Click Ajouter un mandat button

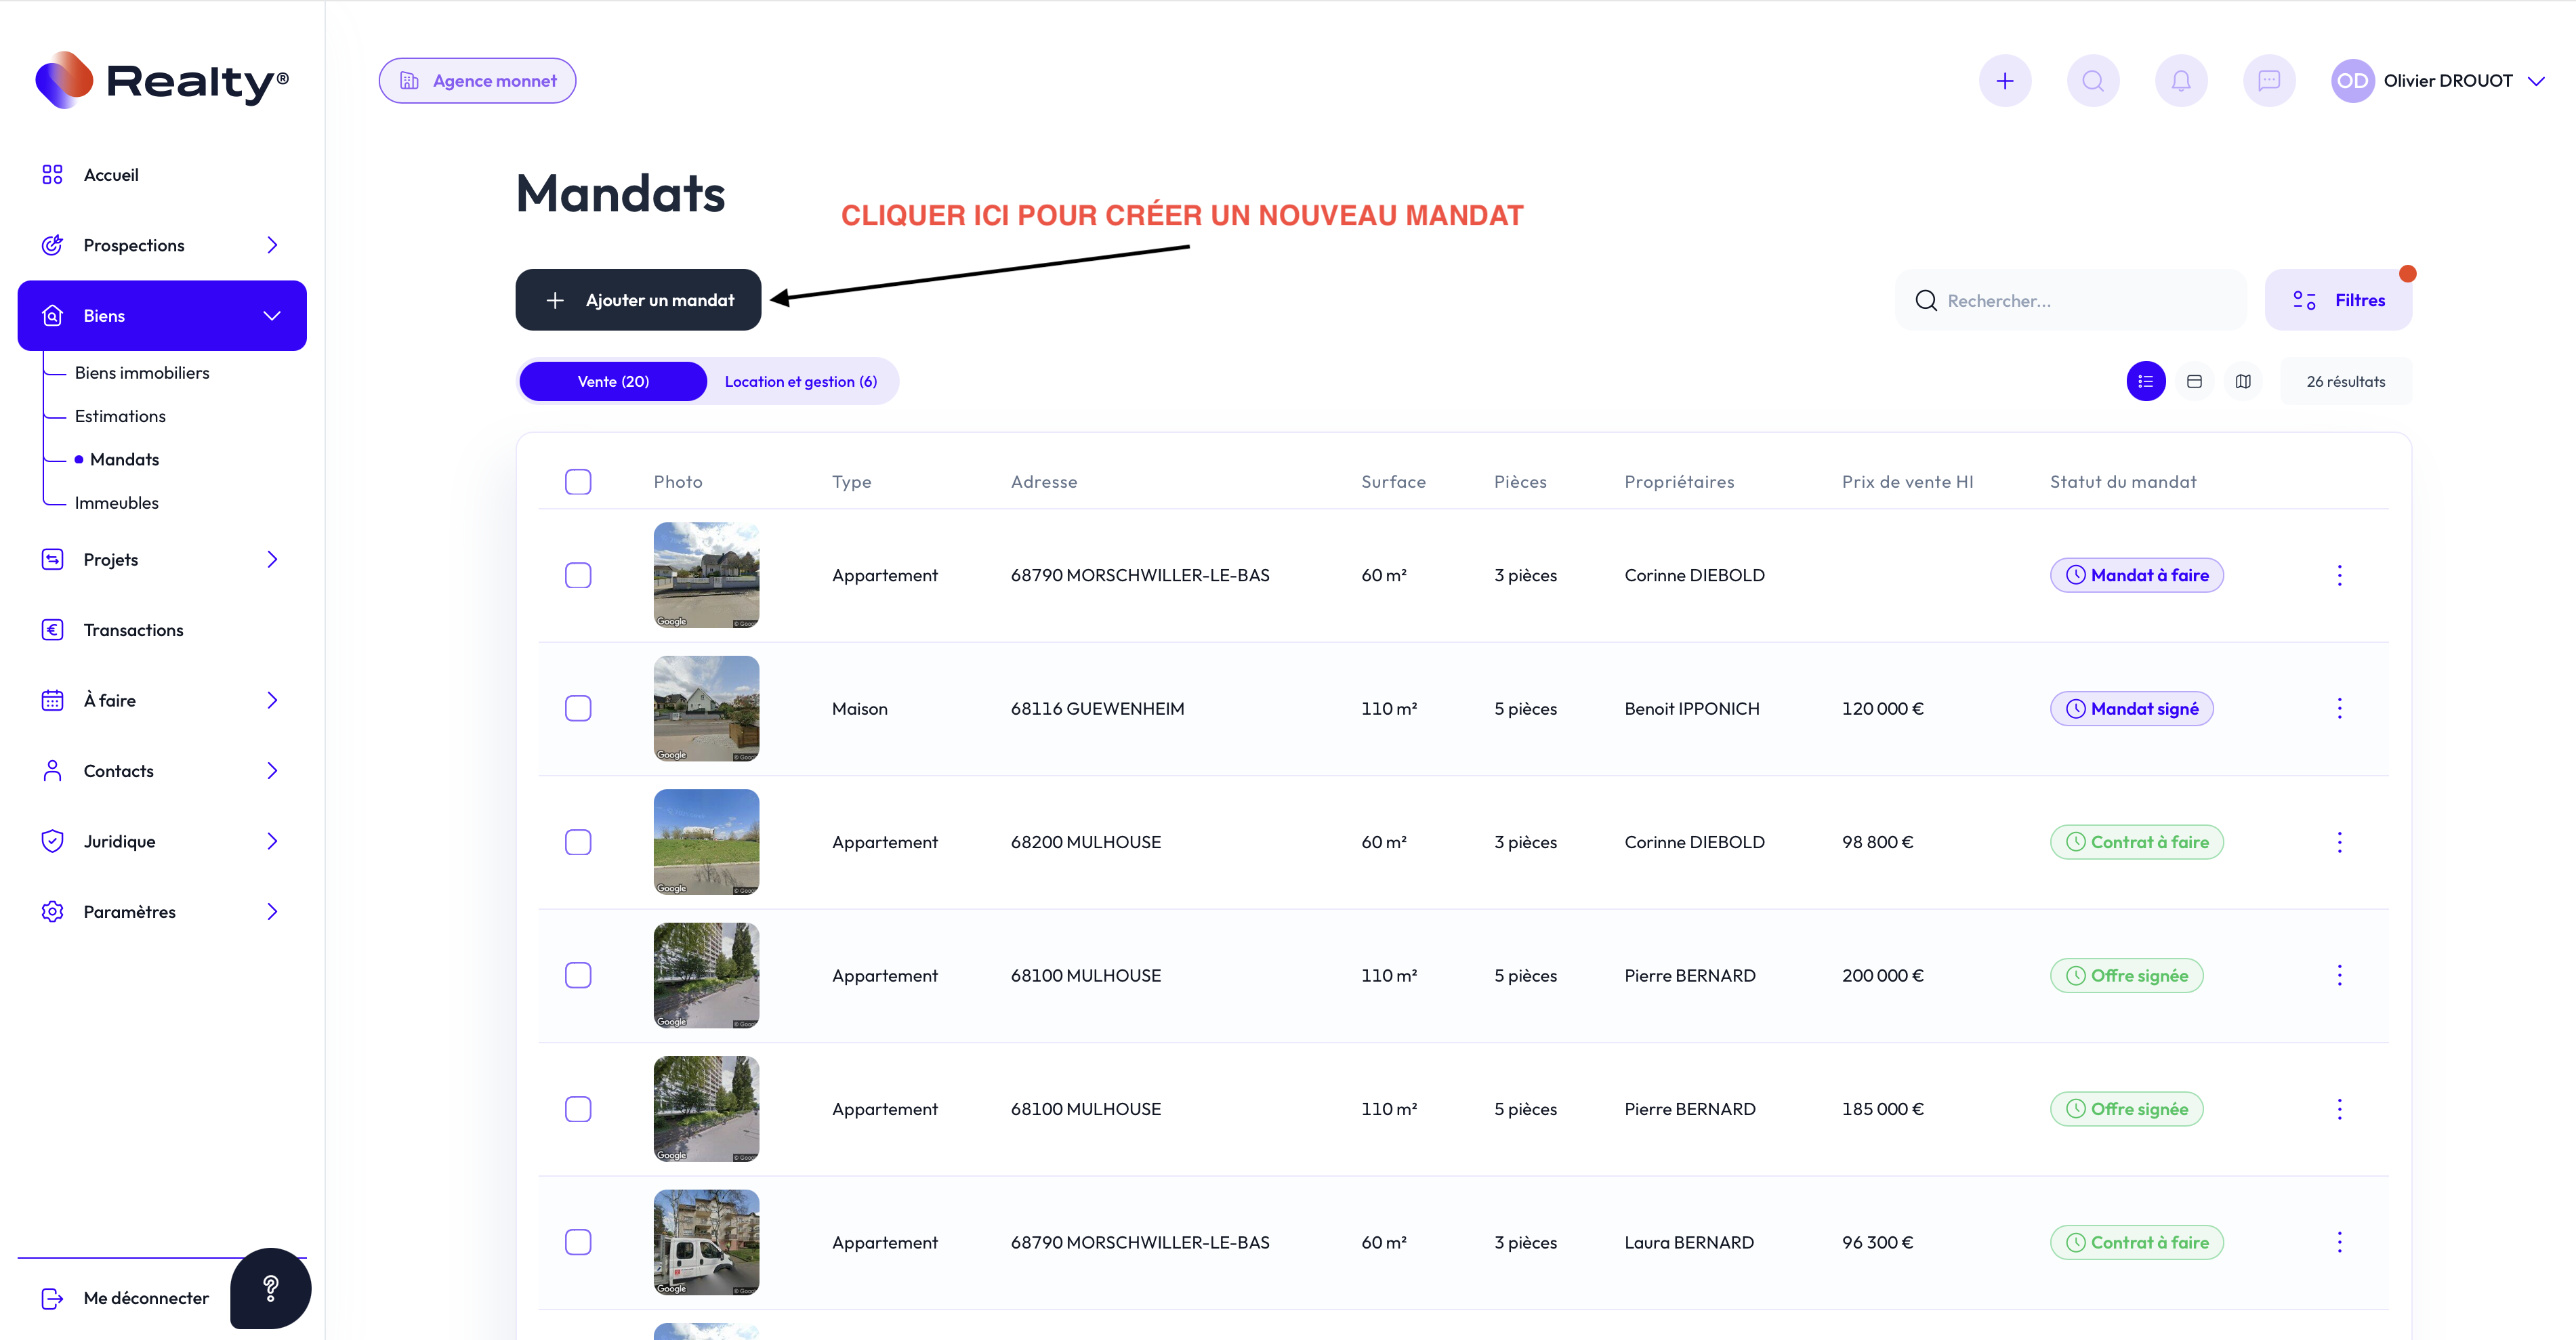[638, 300]
